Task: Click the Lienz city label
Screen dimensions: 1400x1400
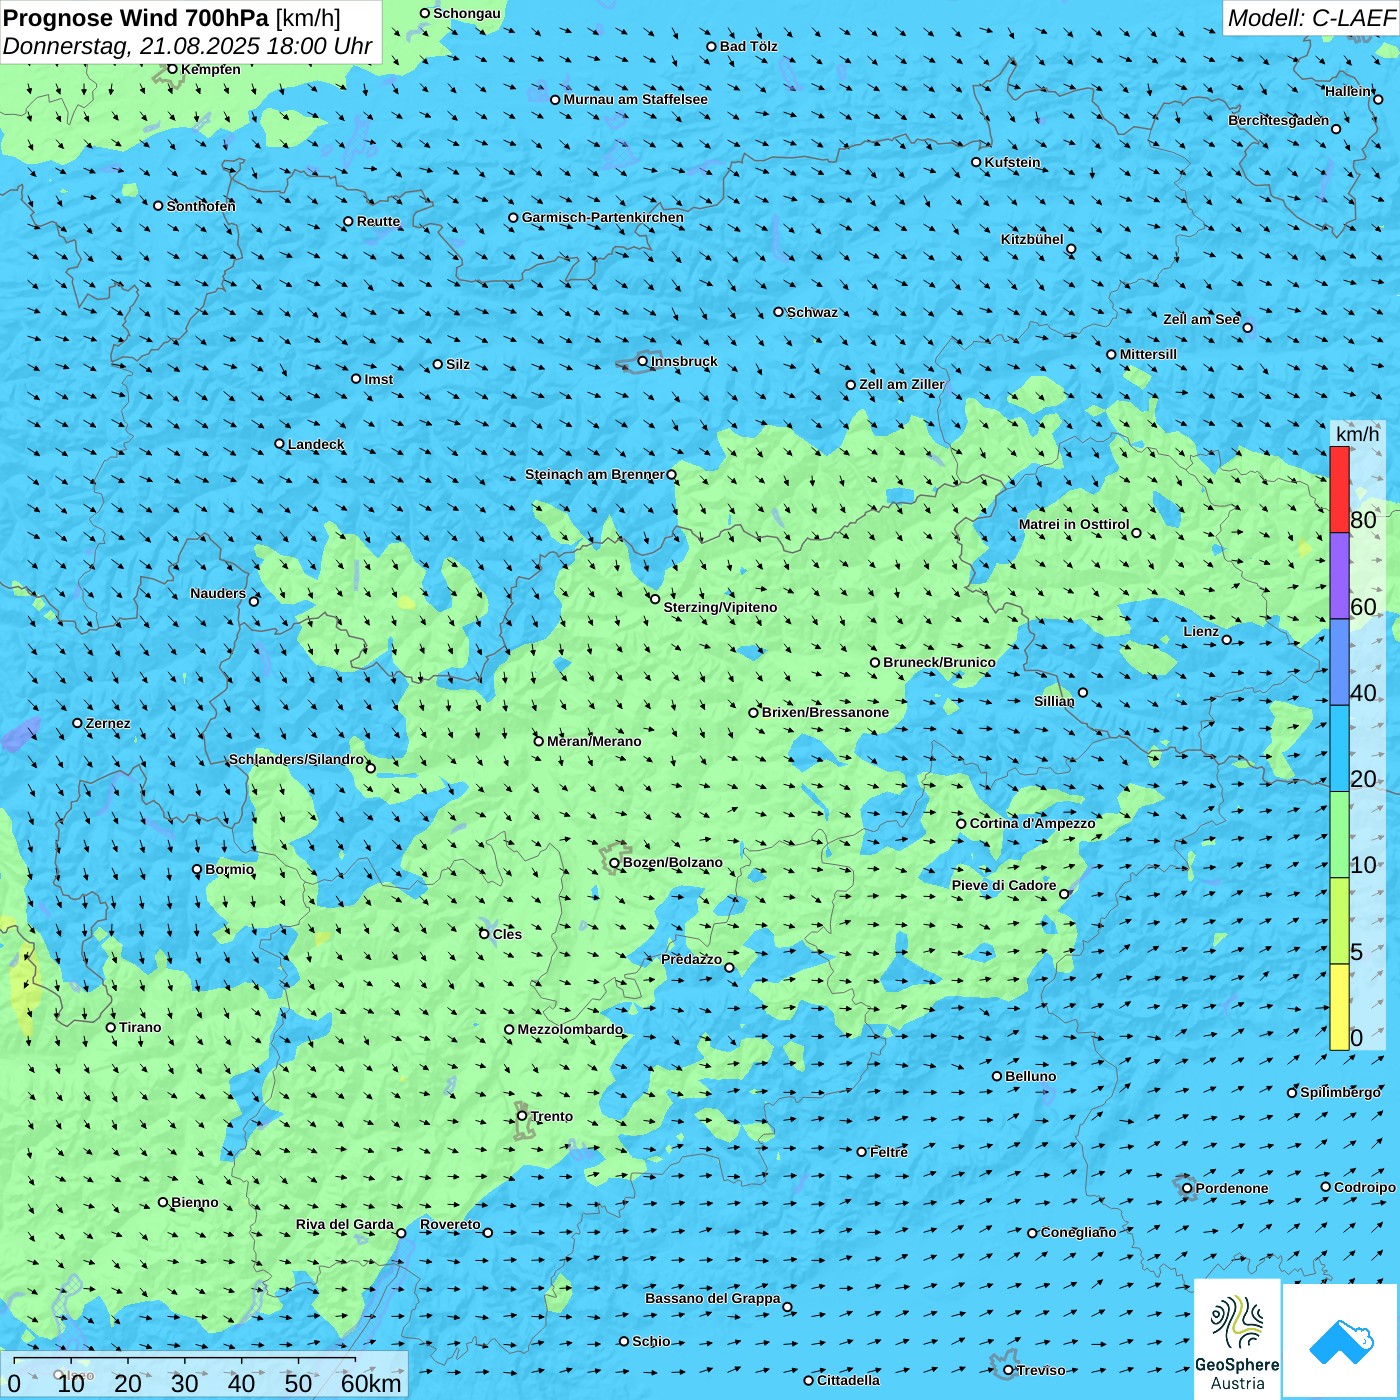Action: pyautogui.click(x=1201, y=631)
